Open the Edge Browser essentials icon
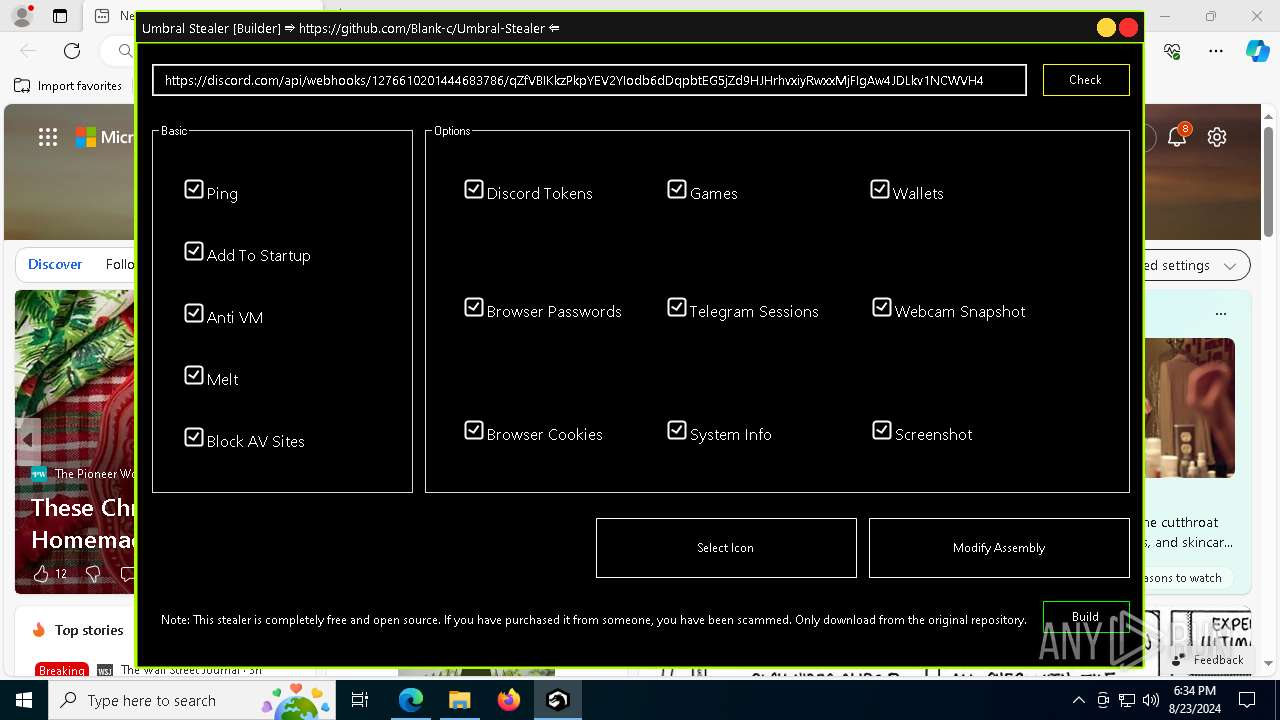 [1173, 50]
